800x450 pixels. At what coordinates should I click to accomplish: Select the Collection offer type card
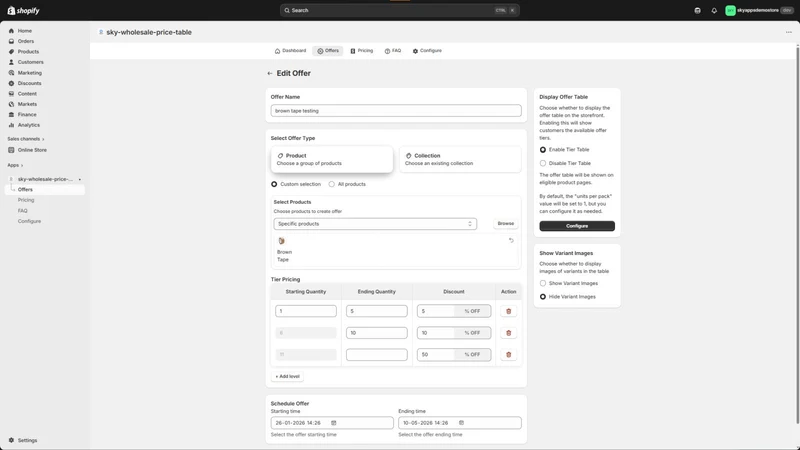tap(460, 159)
